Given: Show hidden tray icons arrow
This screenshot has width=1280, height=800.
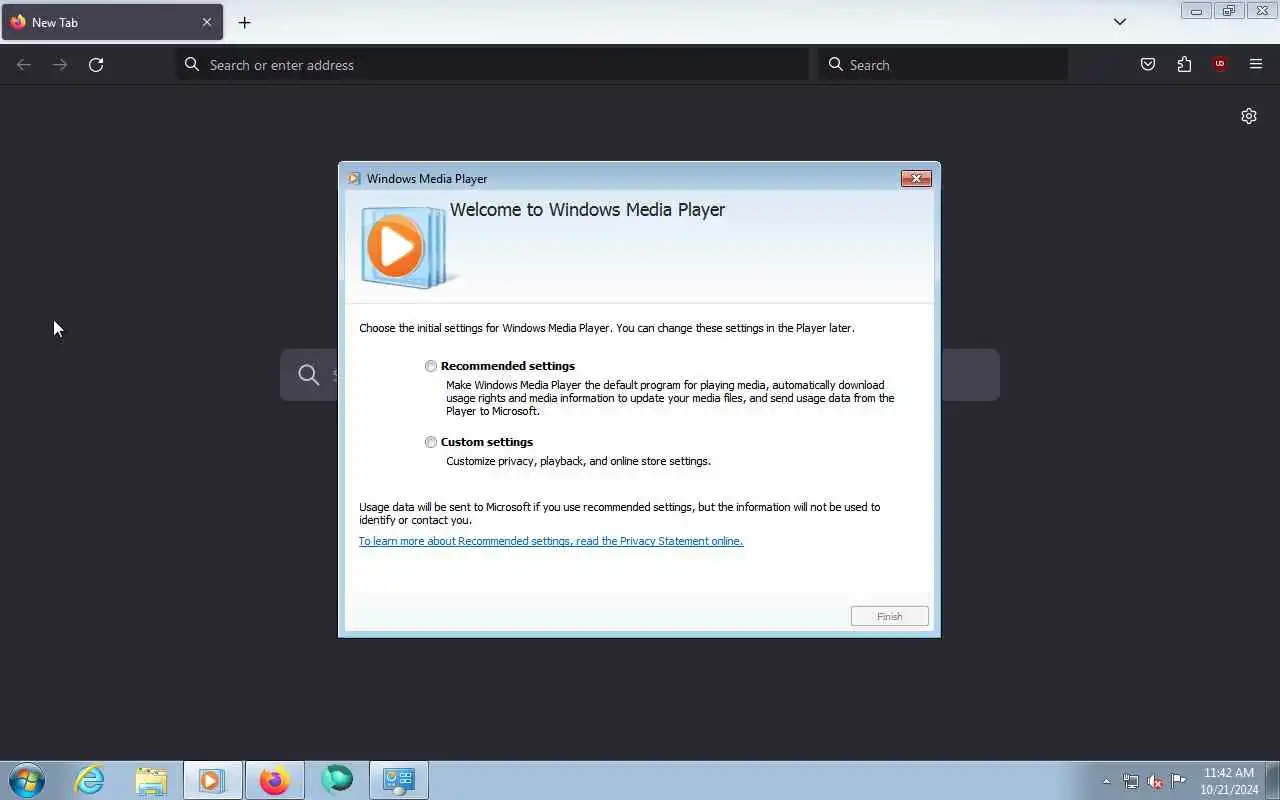Looking at the screenshot, I should tap(1106, 782).
